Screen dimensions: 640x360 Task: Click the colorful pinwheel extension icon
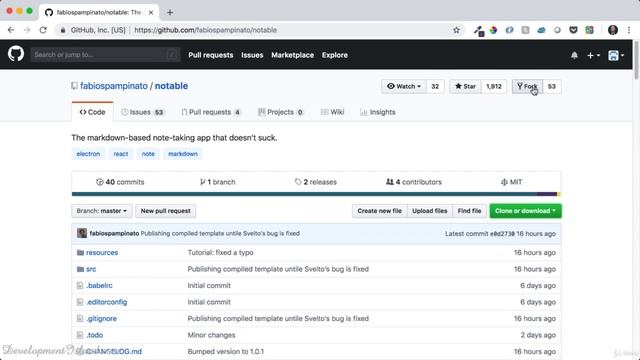click(x=493, y=30)
